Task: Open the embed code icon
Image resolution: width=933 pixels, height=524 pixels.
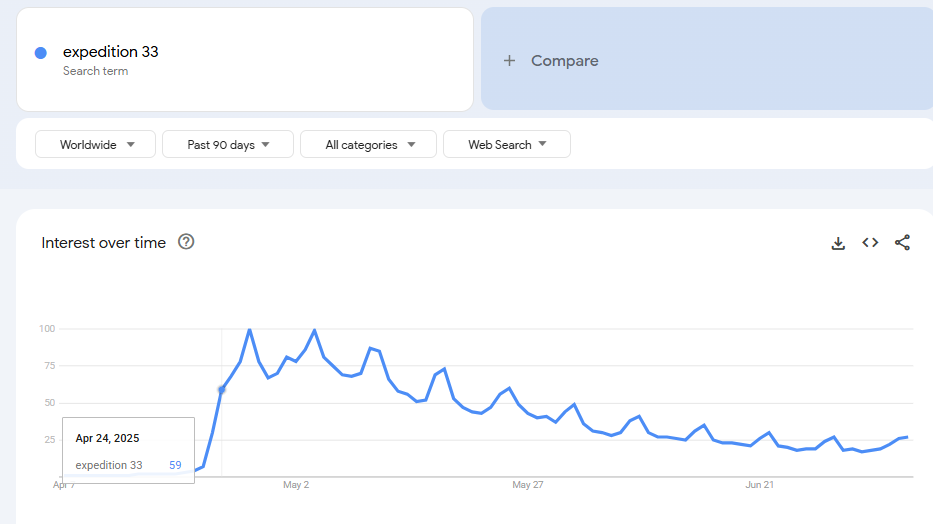Action: click(x=870, y=242)
